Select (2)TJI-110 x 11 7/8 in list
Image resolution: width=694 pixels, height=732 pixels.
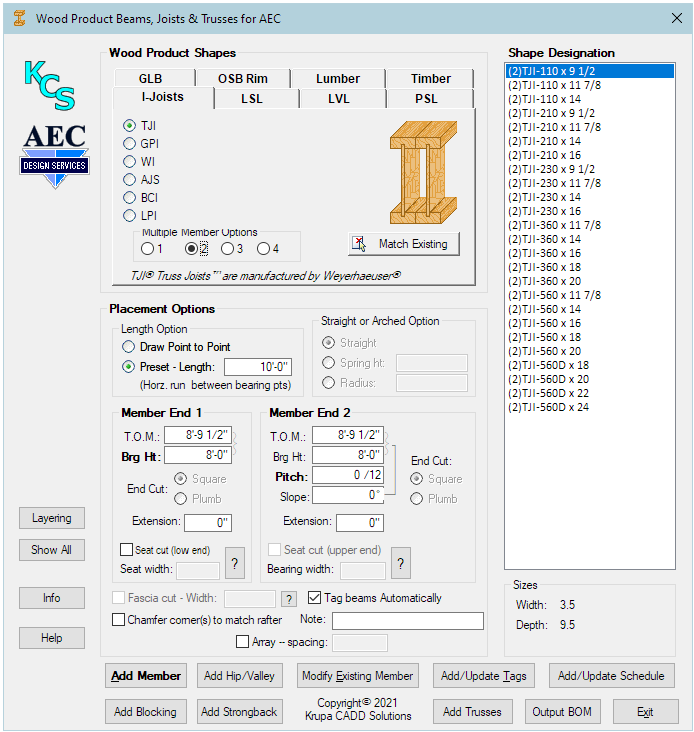click(590, 85)
